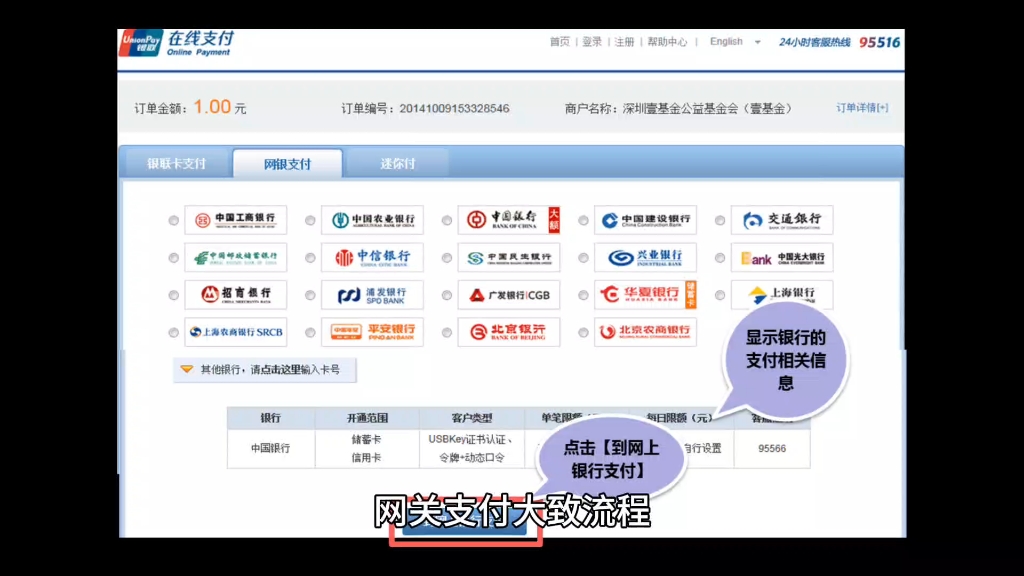Click the 客户类型 column header
Viewport: 1024px width, 576px height.
[x=472, y=418]
